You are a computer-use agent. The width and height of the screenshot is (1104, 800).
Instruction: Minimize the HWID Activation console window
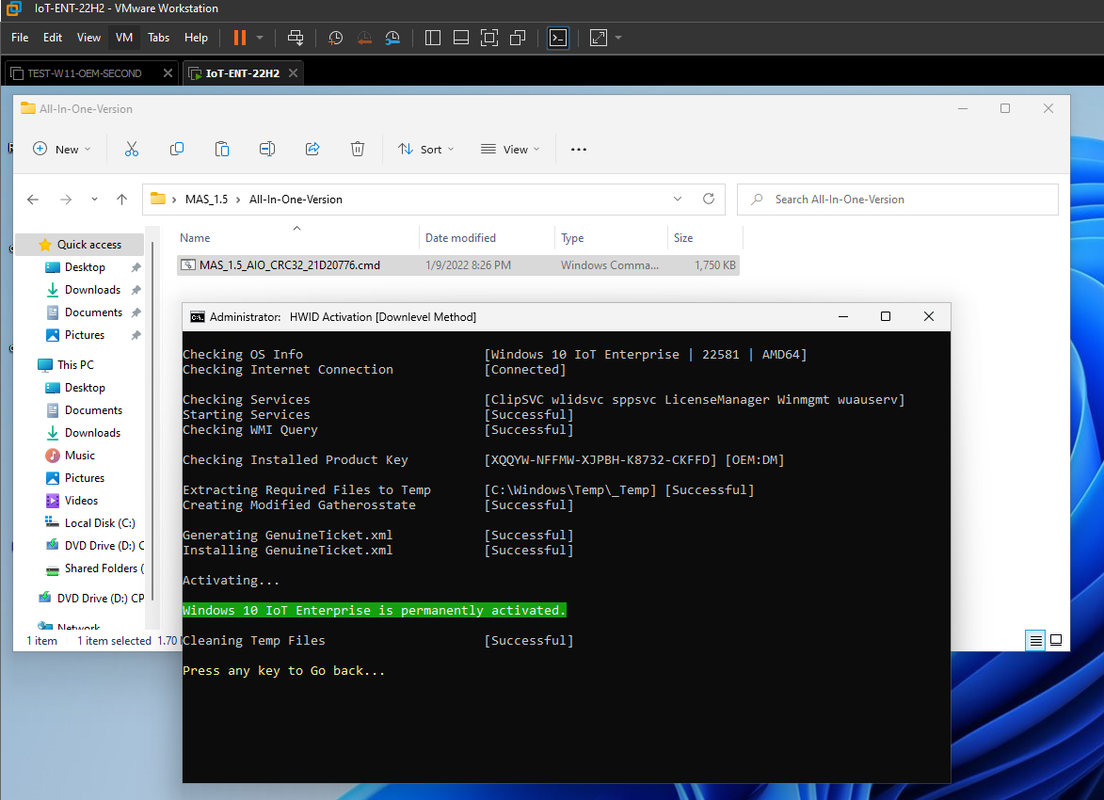pyautogui.click(x=843, y=317)
